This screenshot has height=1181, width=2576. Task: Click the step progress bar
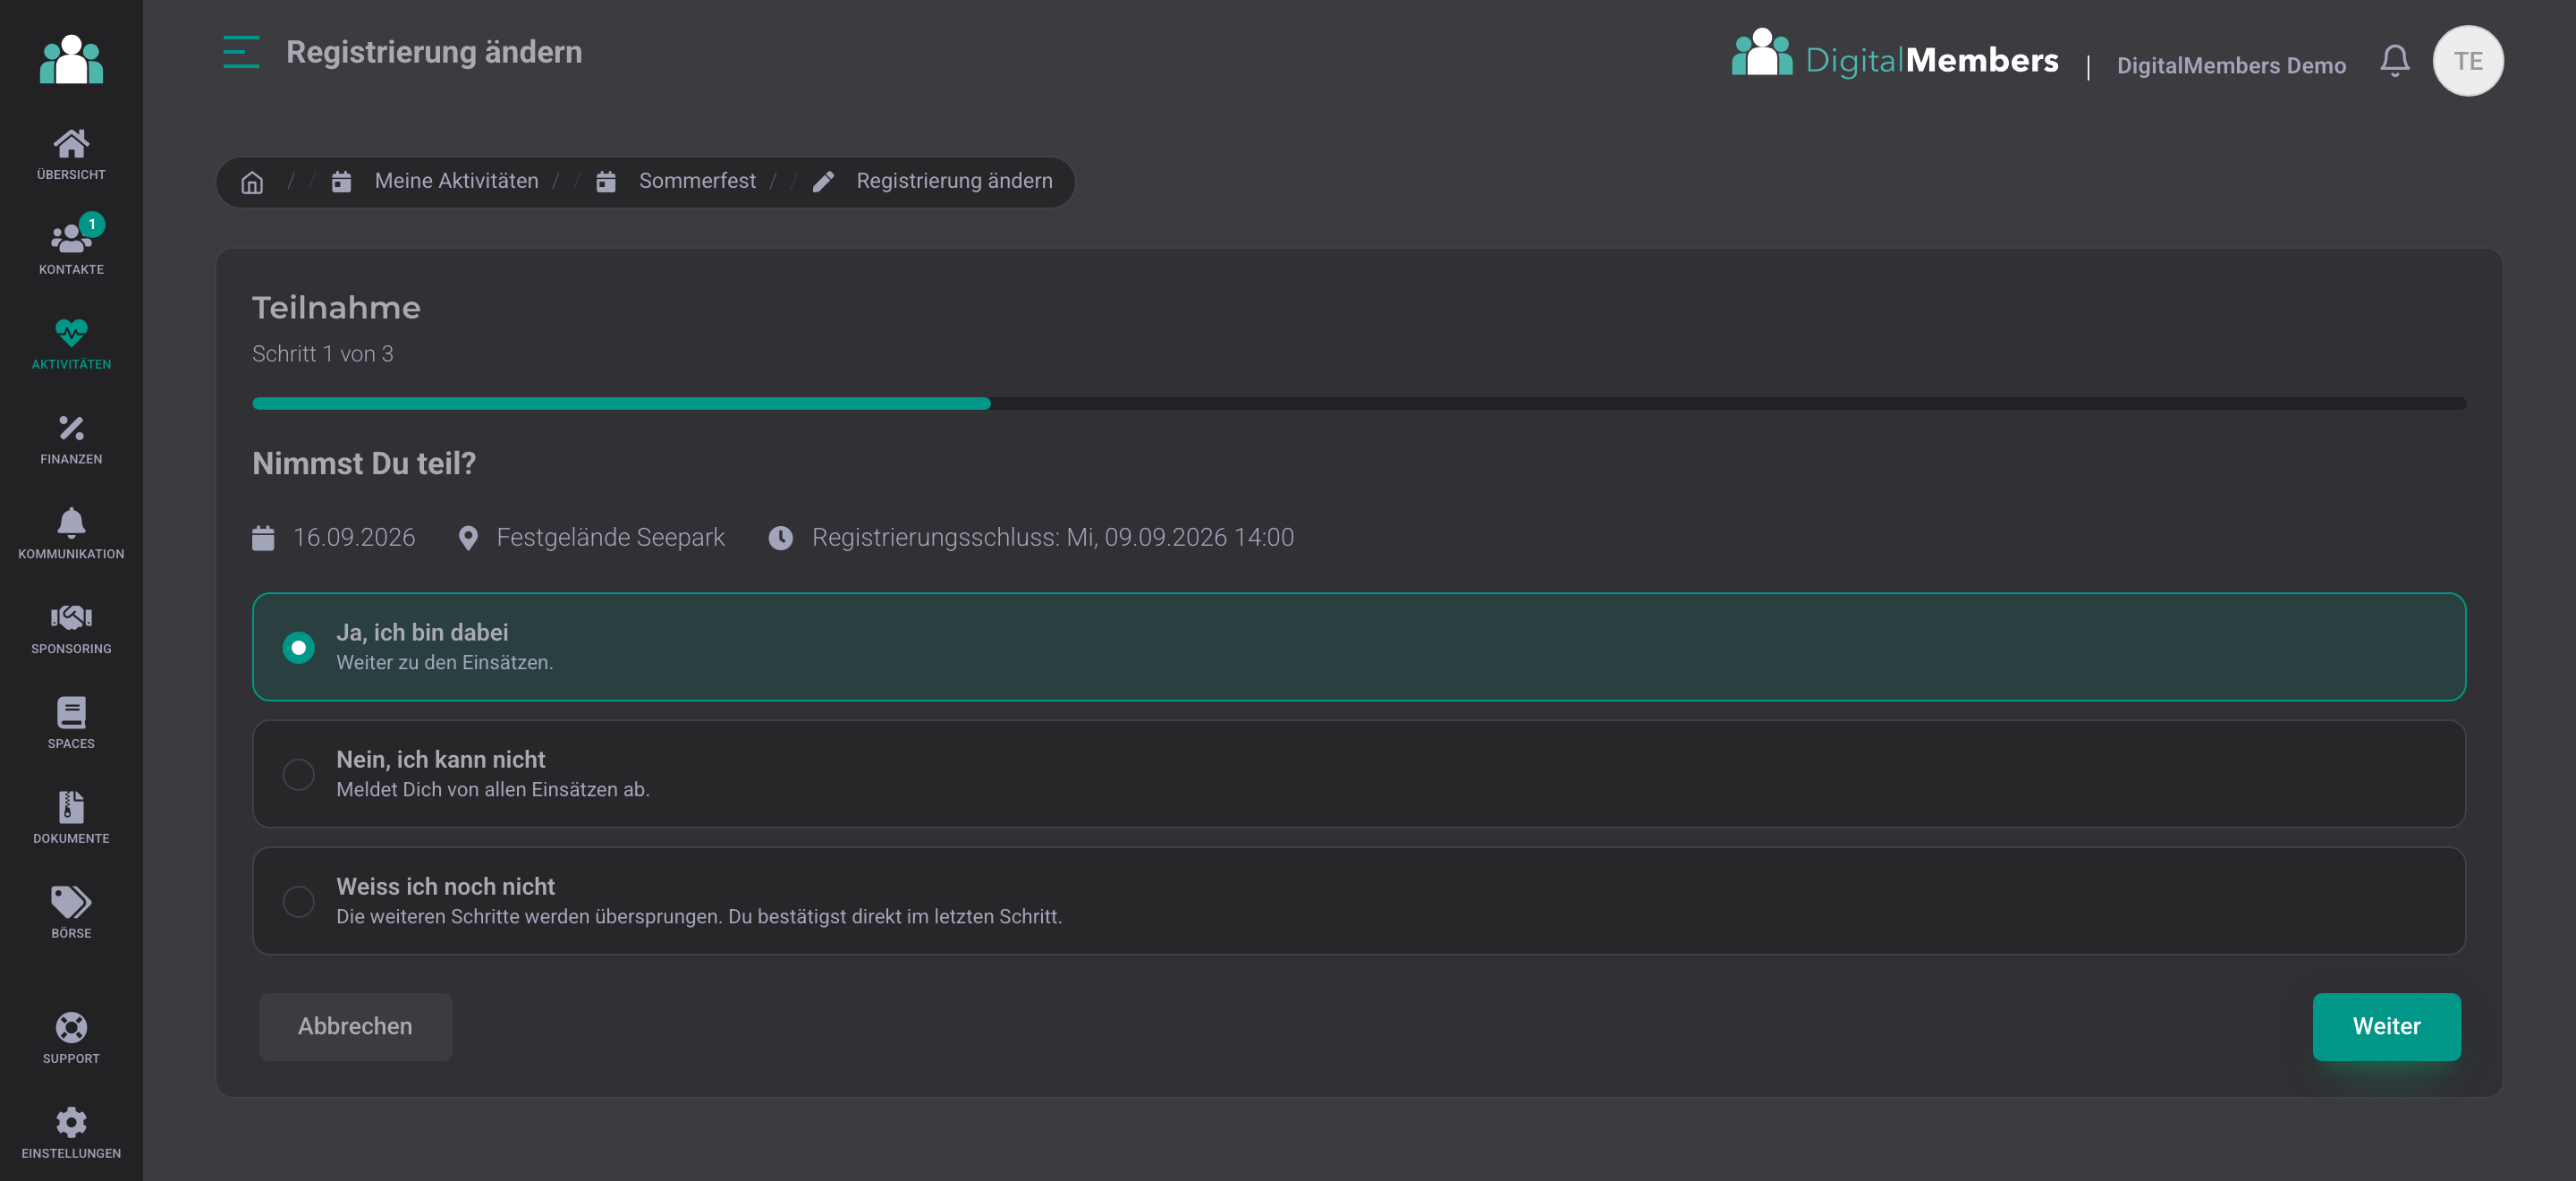1359,403
